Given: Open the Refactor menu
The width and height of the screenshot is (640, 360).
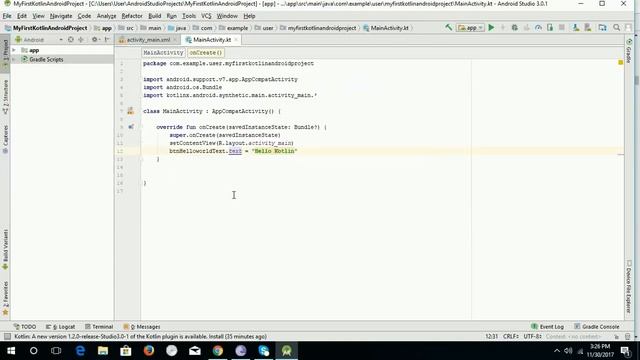Looking at the screenshot, I should coord(132,16).
